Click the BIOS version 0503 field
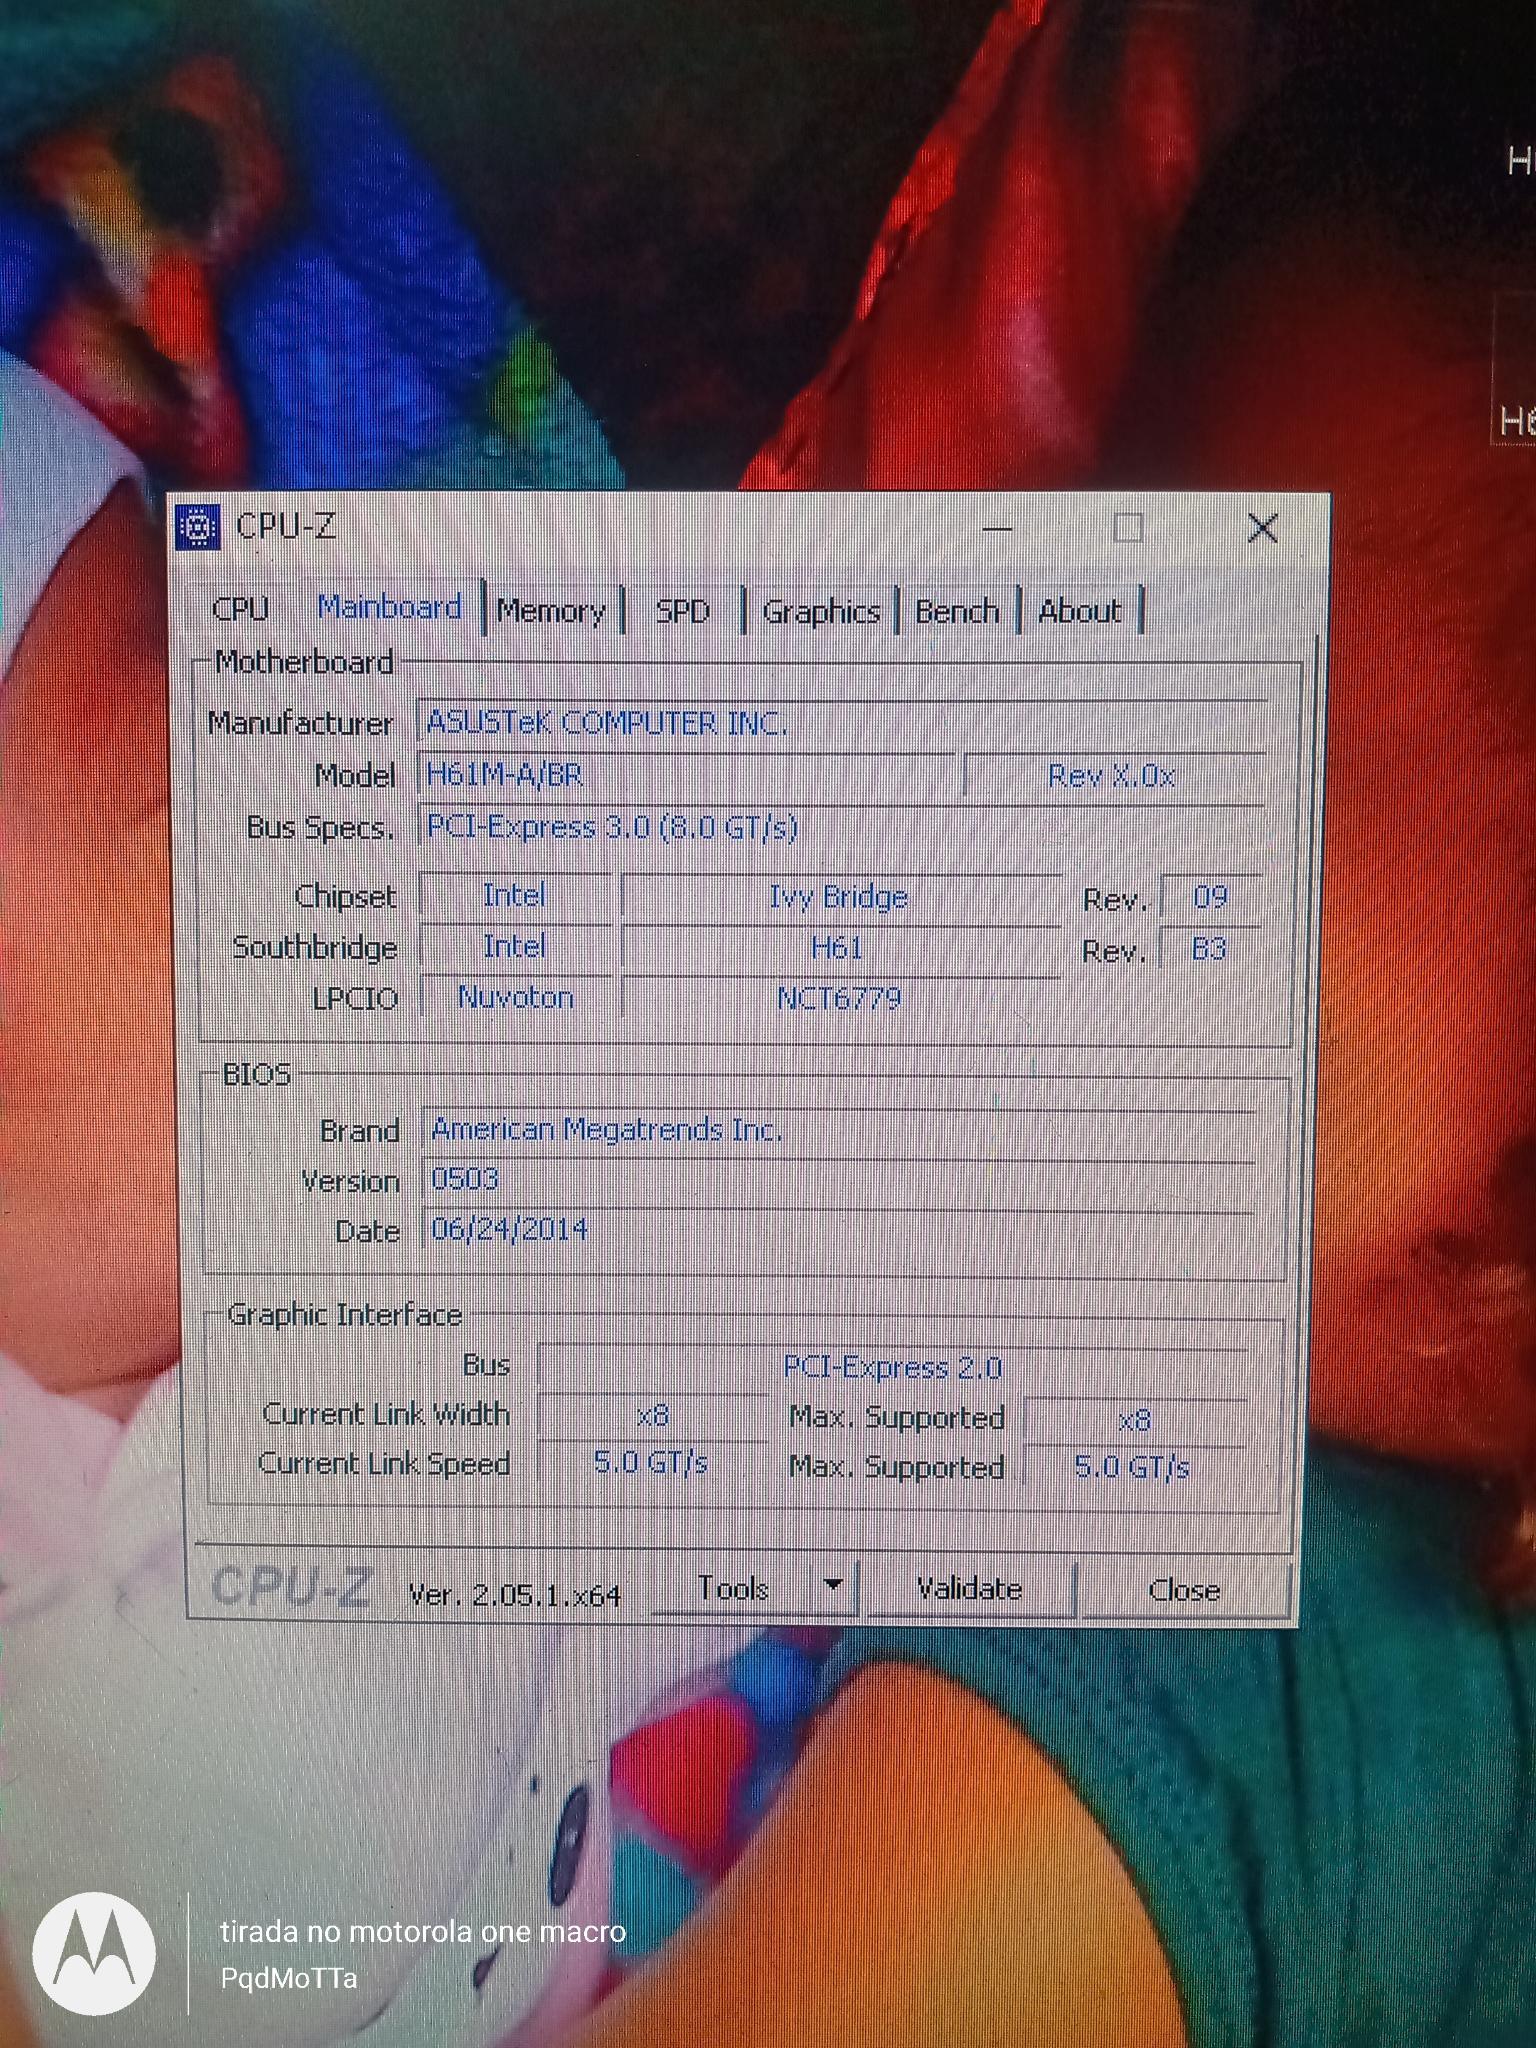Viewport: 1536px width, 2048px height. 840,1180
